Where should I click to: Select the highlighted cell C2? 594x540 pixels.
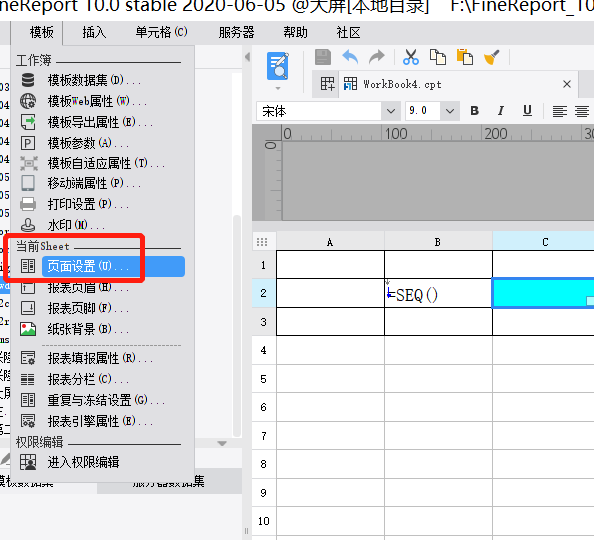pos(543,293)
